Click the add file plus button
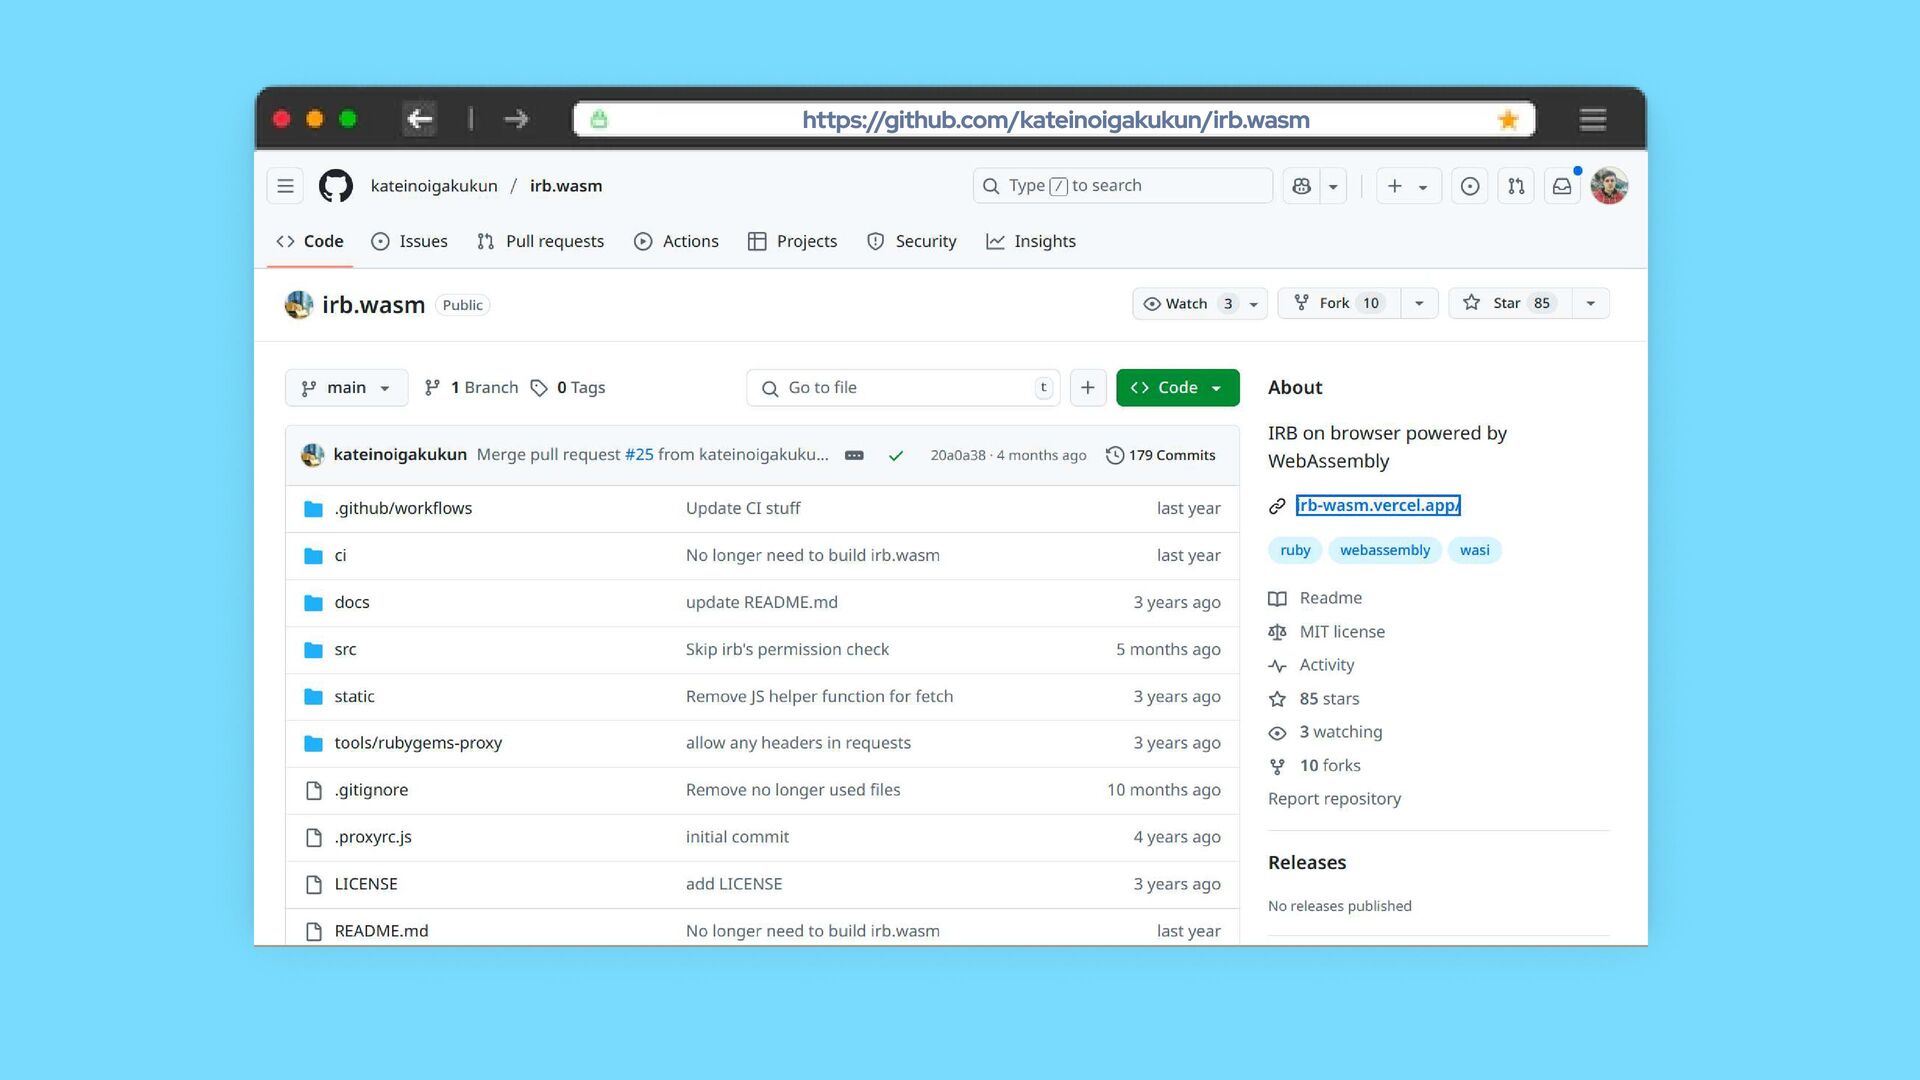 coord(1088,388)
